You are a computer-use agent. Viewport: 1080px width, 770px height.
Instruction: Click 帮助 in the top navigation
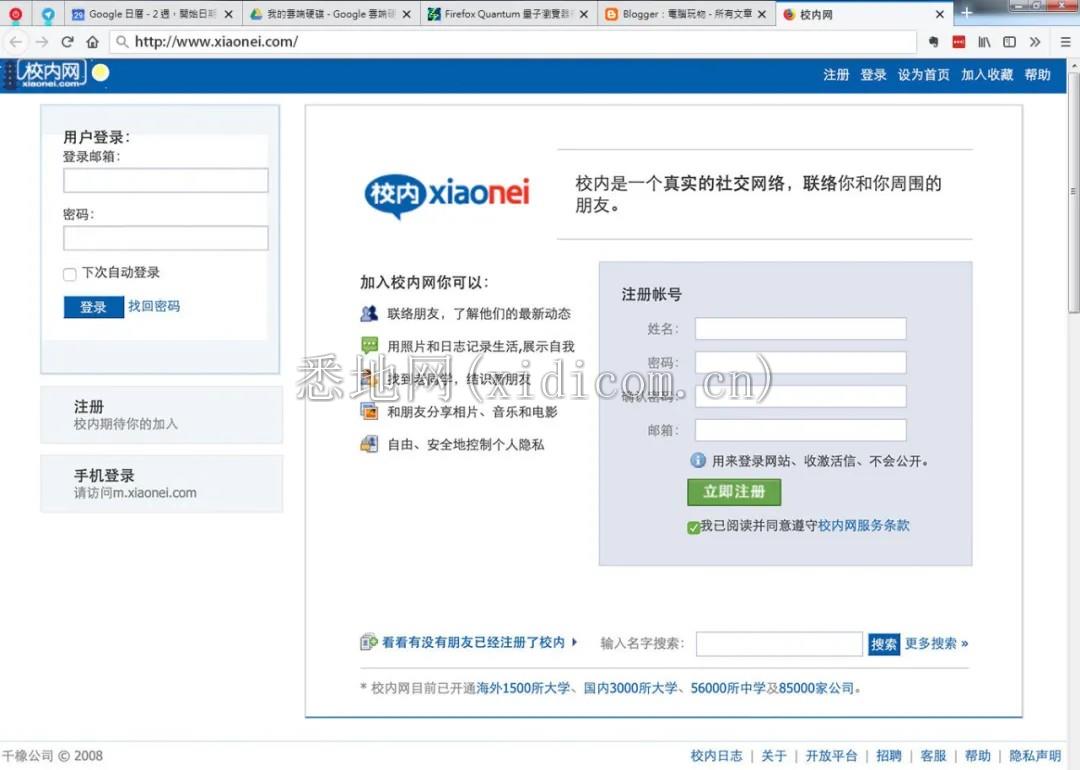click(1037, 74)
